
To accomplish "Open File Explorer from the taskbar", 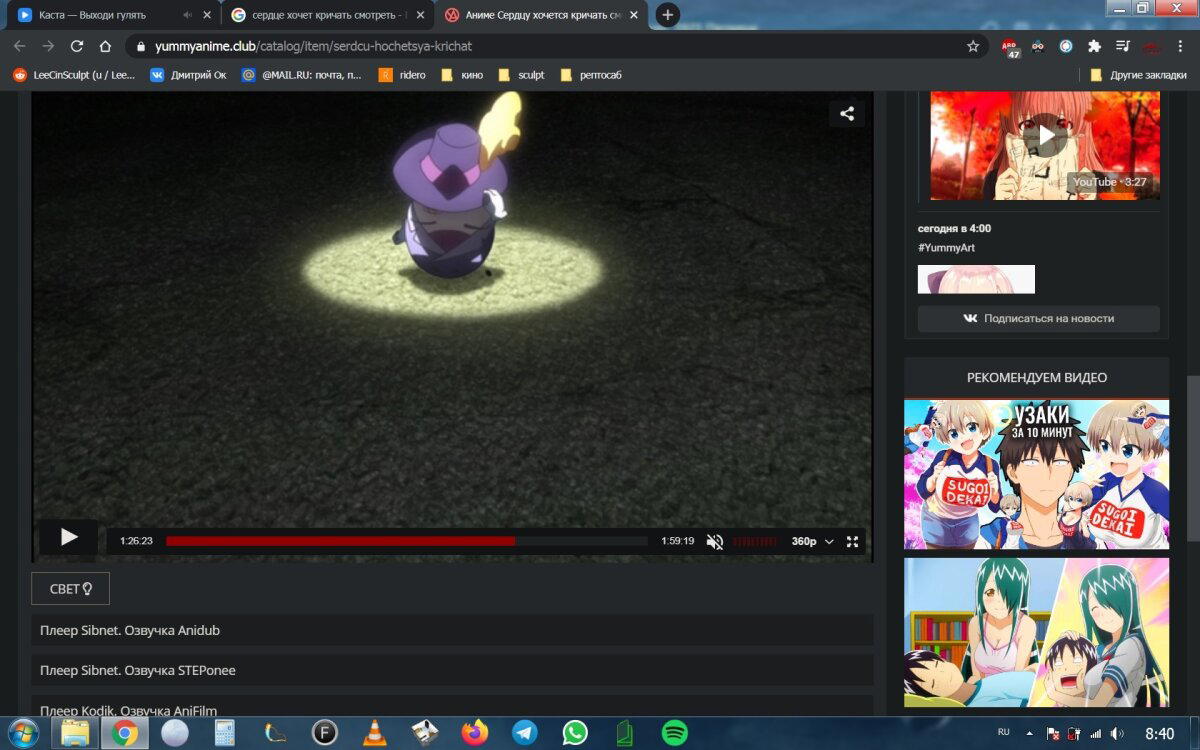I will click(75, 733).
